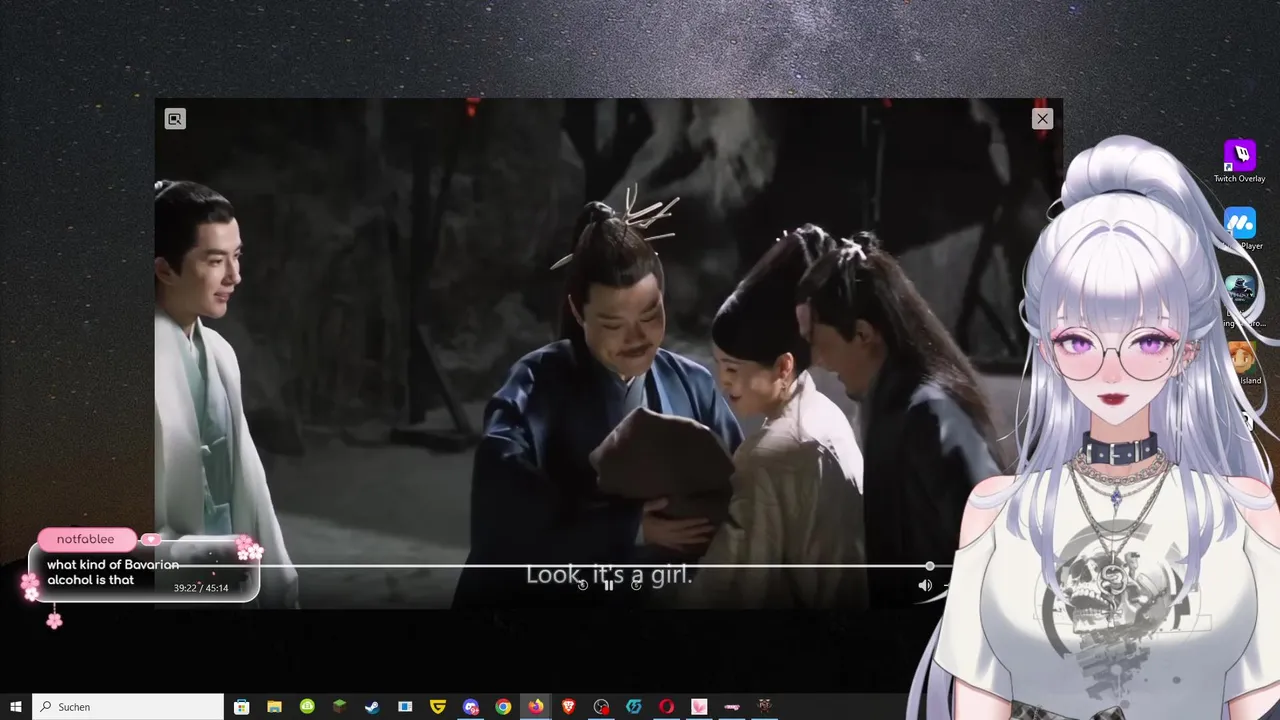Click the chat message about Bavarian alcohol
This screenshot has width=1280, height=720.
click(x=112, y=572)
